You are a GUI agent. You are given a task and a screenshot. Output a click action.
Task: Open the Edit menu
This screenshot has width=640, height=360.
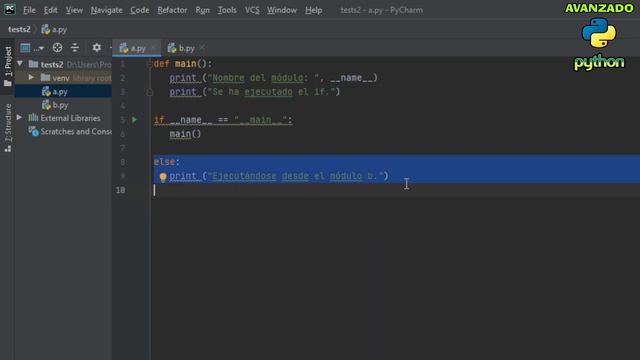pos(51,10)
